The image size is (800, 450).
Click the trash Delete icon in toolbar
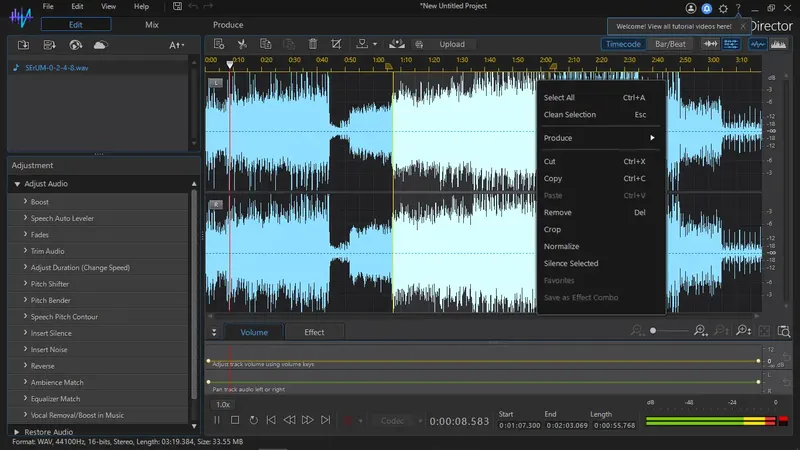(x=313, y=44)
